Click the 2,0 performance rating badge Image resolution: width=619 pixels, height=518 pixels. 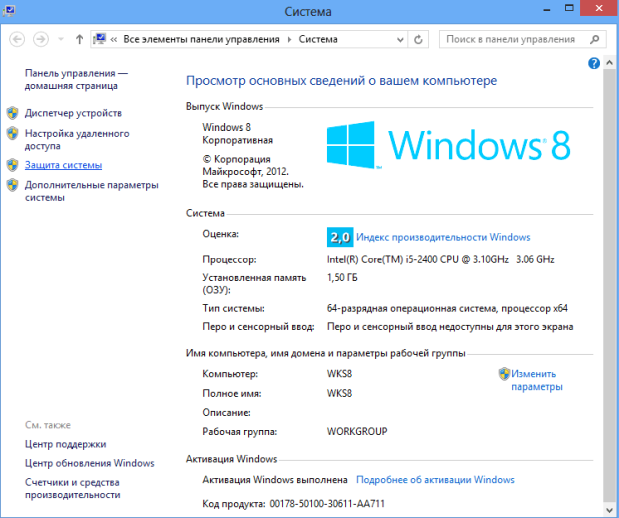pos(339,237)
